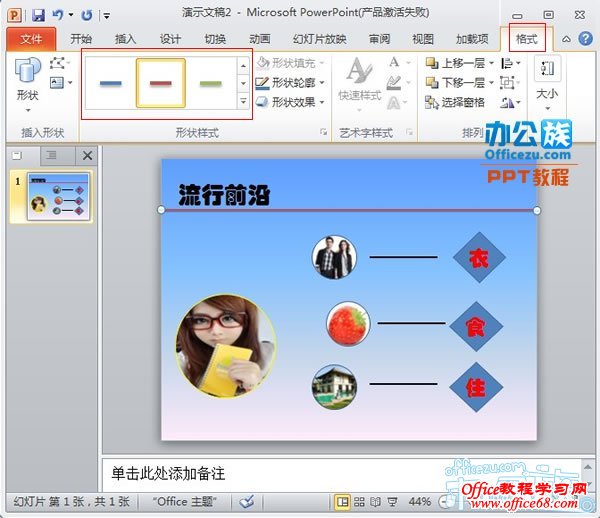Open the 形状效果 dropdown
This screenshot has height=518, width=600.
click(290, 102)
